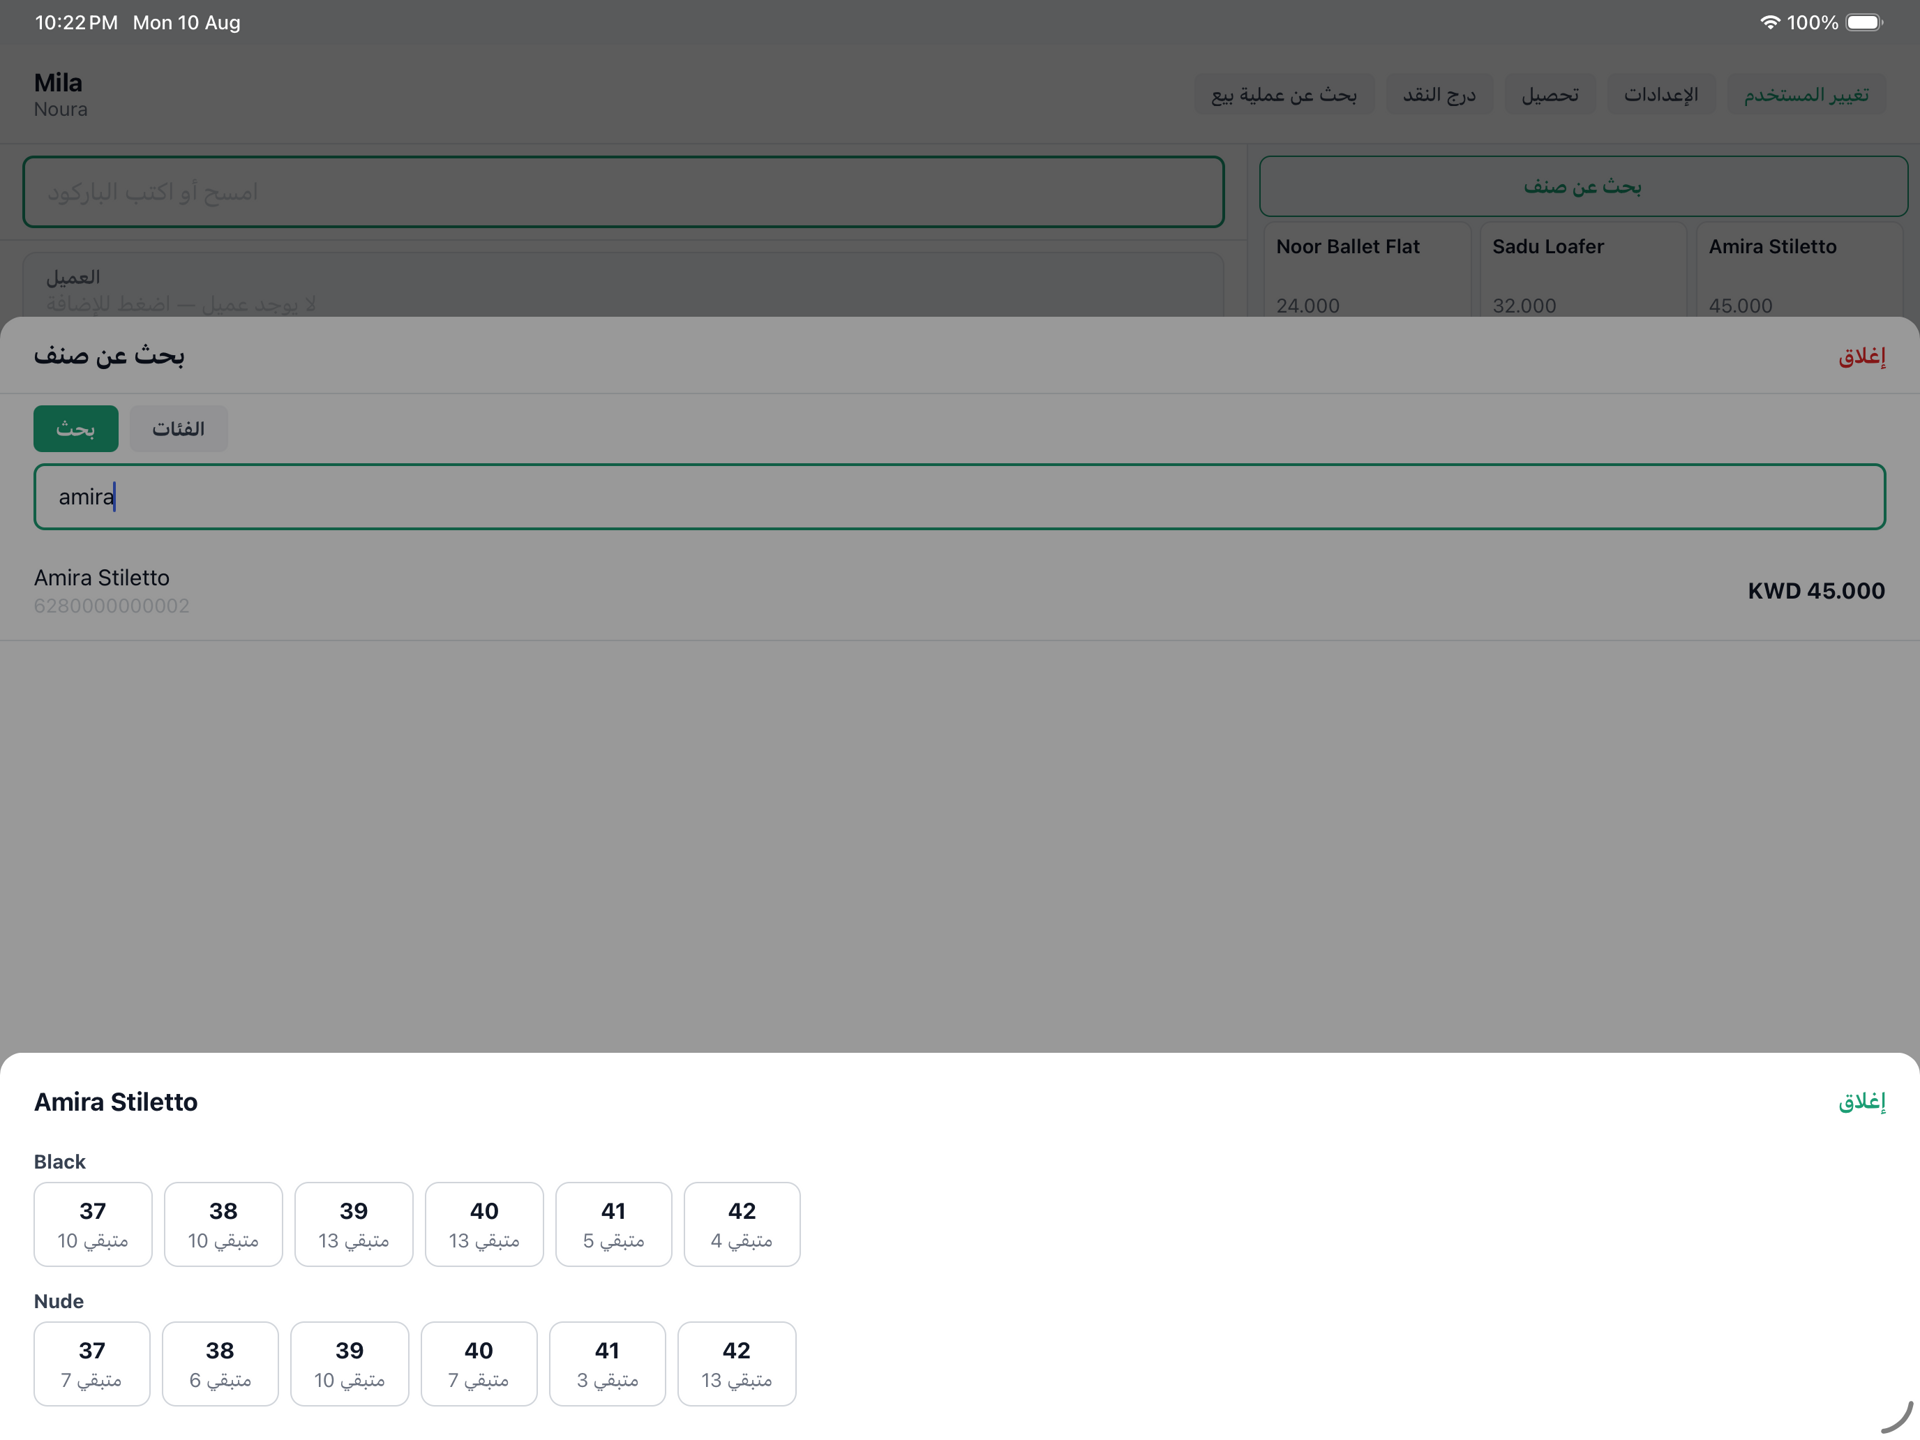Click تغيير المستخدم switch user
Image resolution: width=1920 pixels, height=1440 pixels.
tap(1806, 94)
